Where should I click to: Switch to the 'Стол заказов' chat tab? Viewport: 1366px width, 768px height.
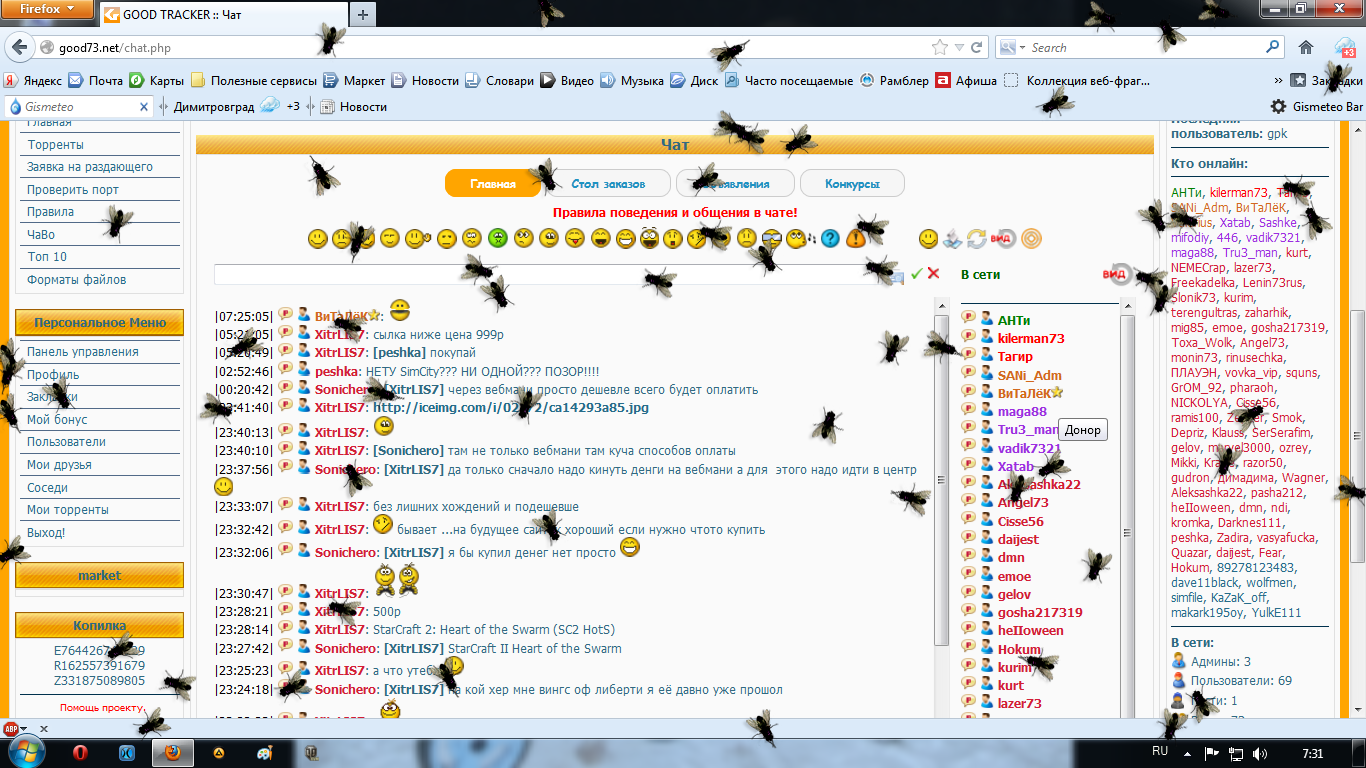(608, 184)
